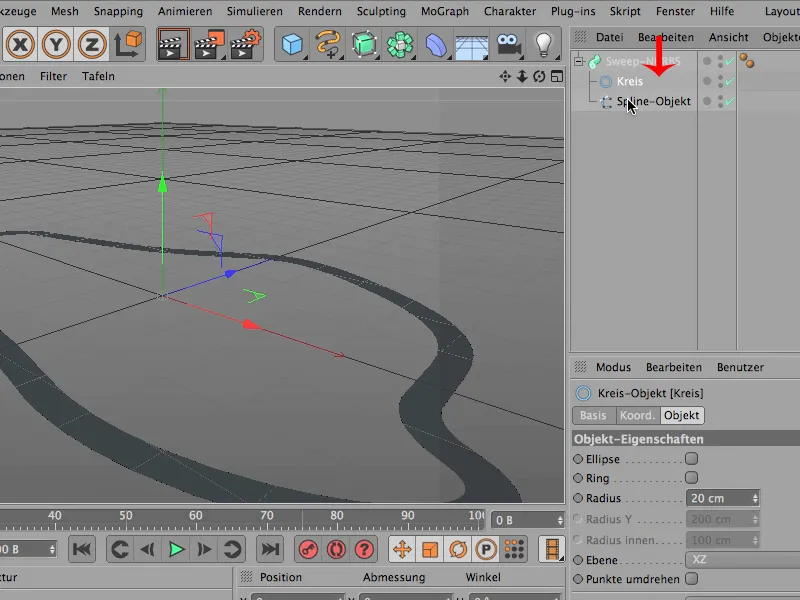The height and width of the screenshot is (600, 800).
Task: Select the cube primitive tool icon
Action: point(293,42)
